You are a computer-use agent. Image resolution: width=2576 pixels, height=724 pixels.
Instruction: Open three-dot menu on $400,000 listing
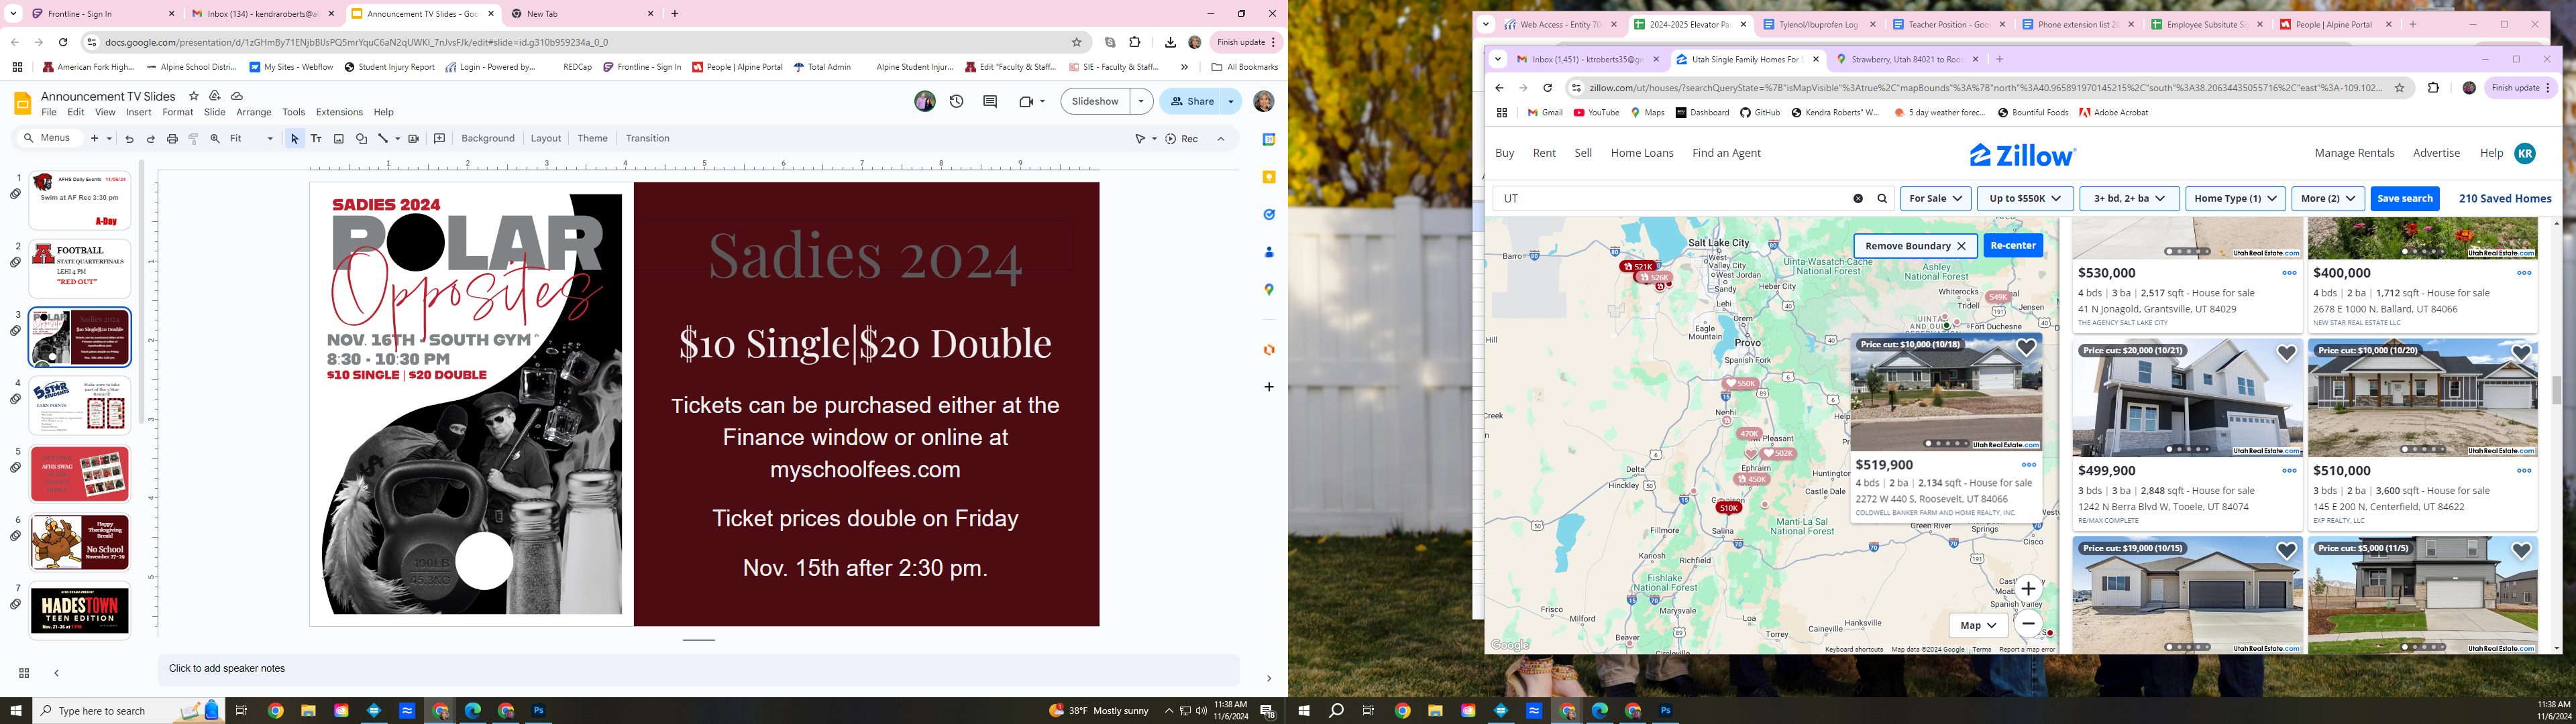point(2524,273)
